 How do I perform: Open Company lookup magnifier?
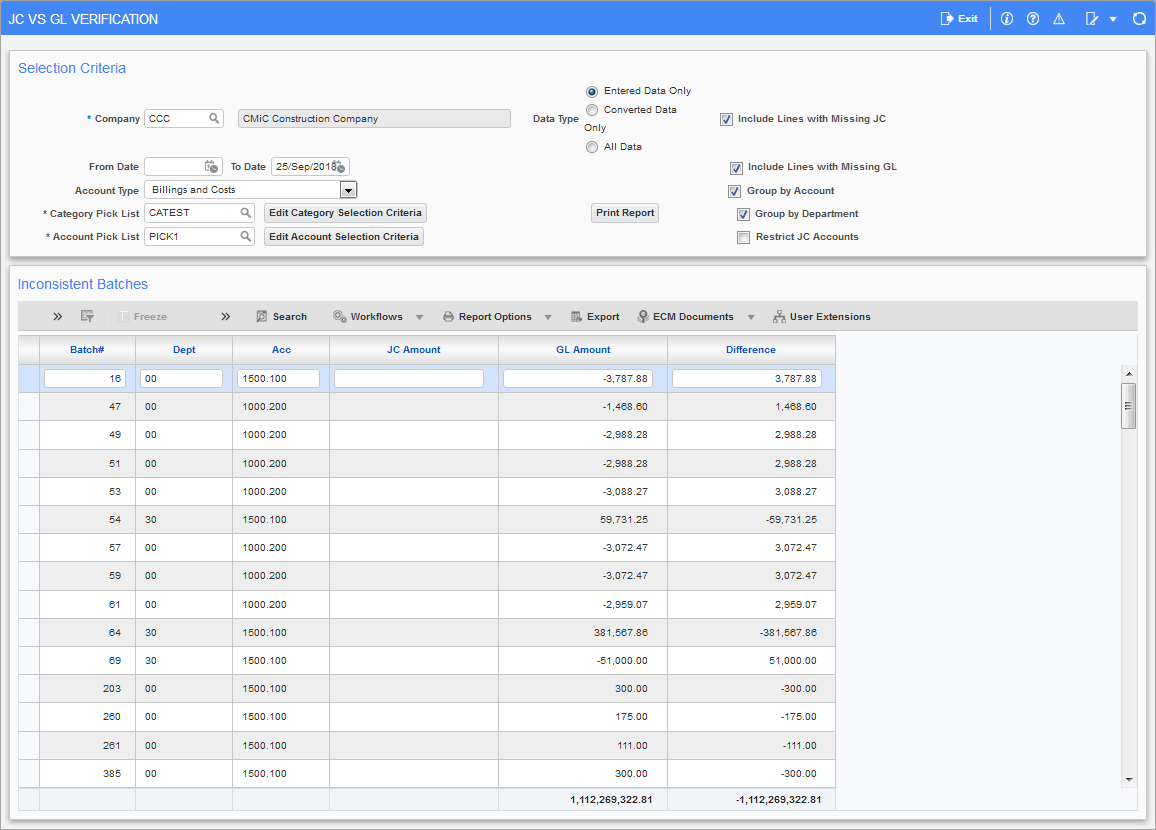click(x=214, y=118)
